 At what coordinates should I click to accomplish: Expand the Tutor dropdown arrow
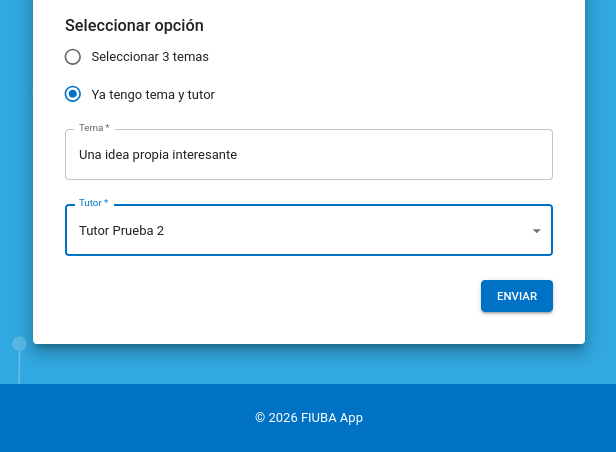536,231
